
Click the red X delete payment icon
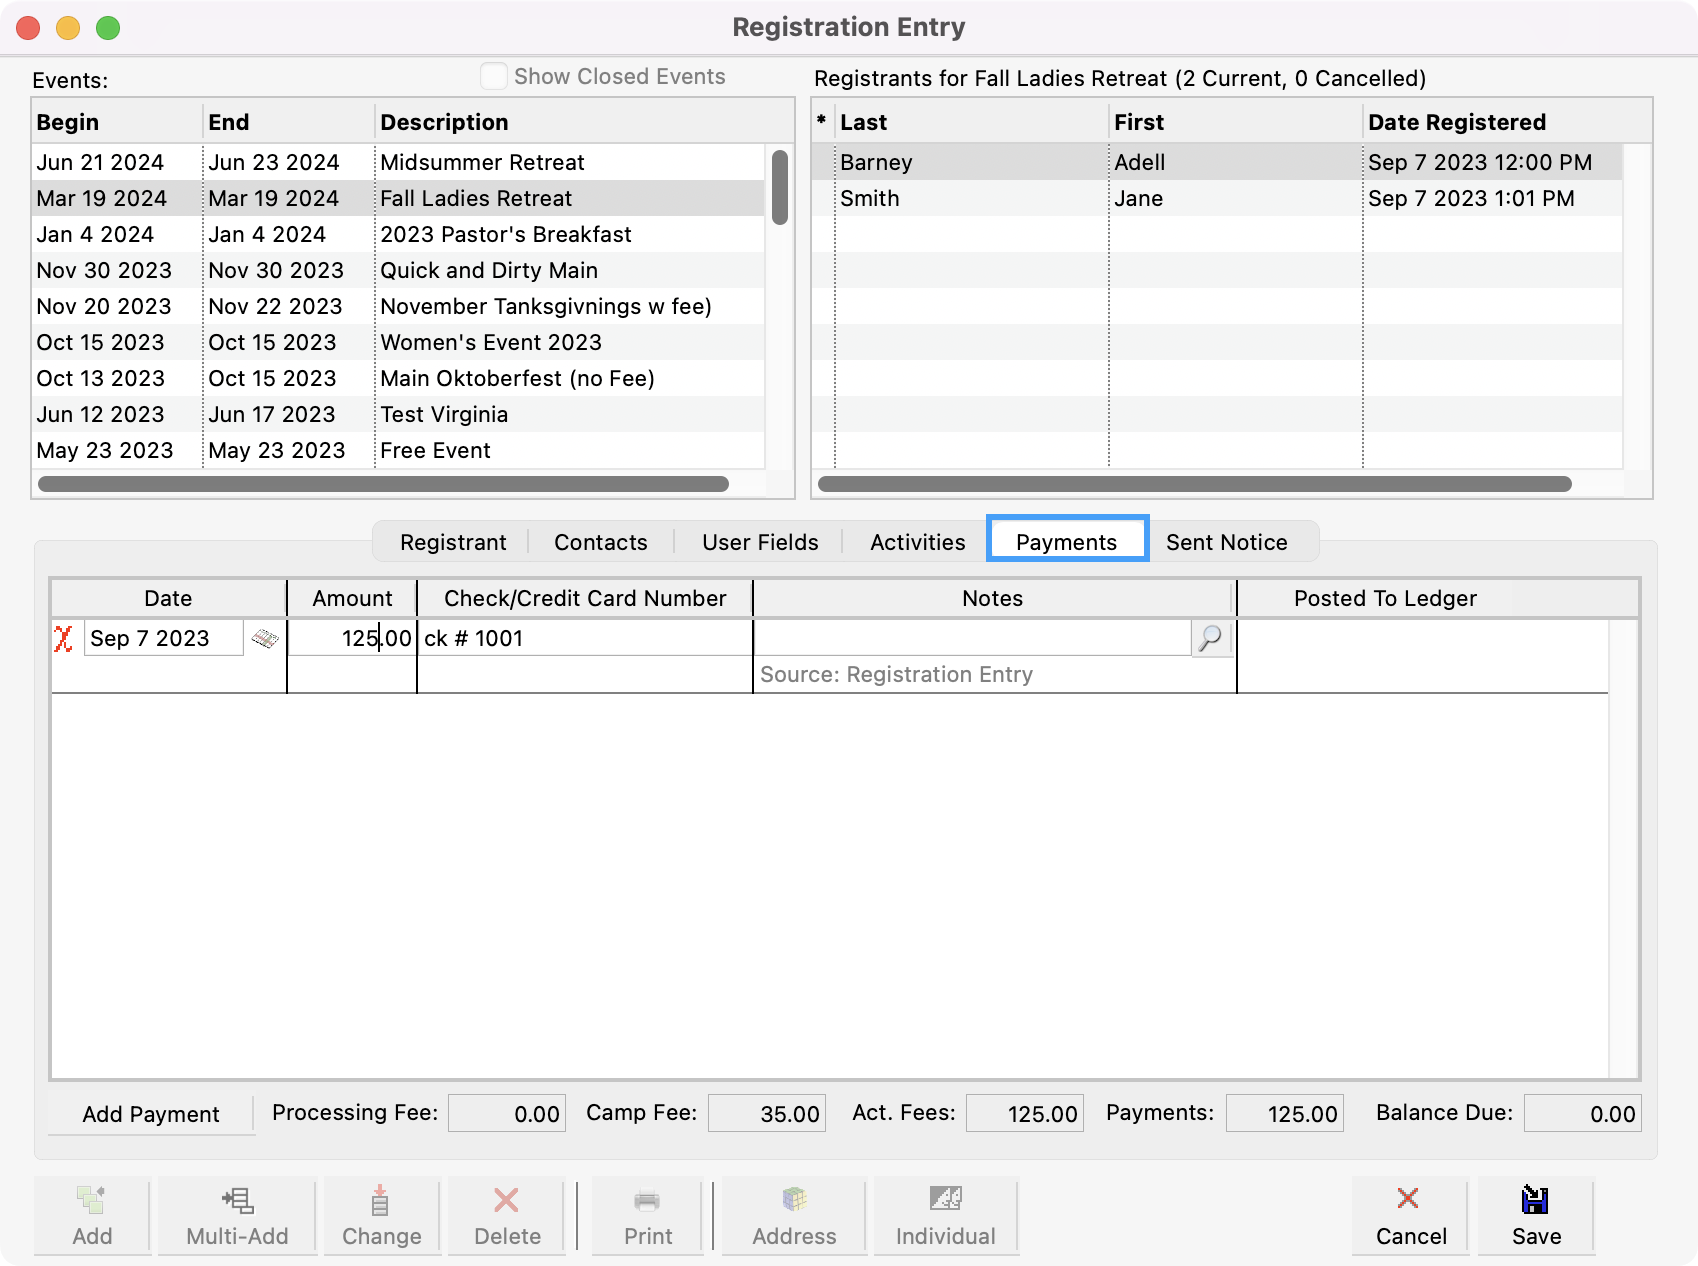[63, 639]
